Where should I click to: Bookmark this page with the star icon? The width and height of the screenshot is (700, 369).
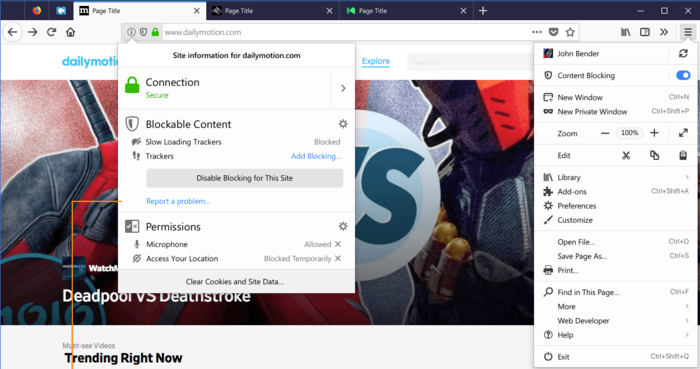click(570, 32)
